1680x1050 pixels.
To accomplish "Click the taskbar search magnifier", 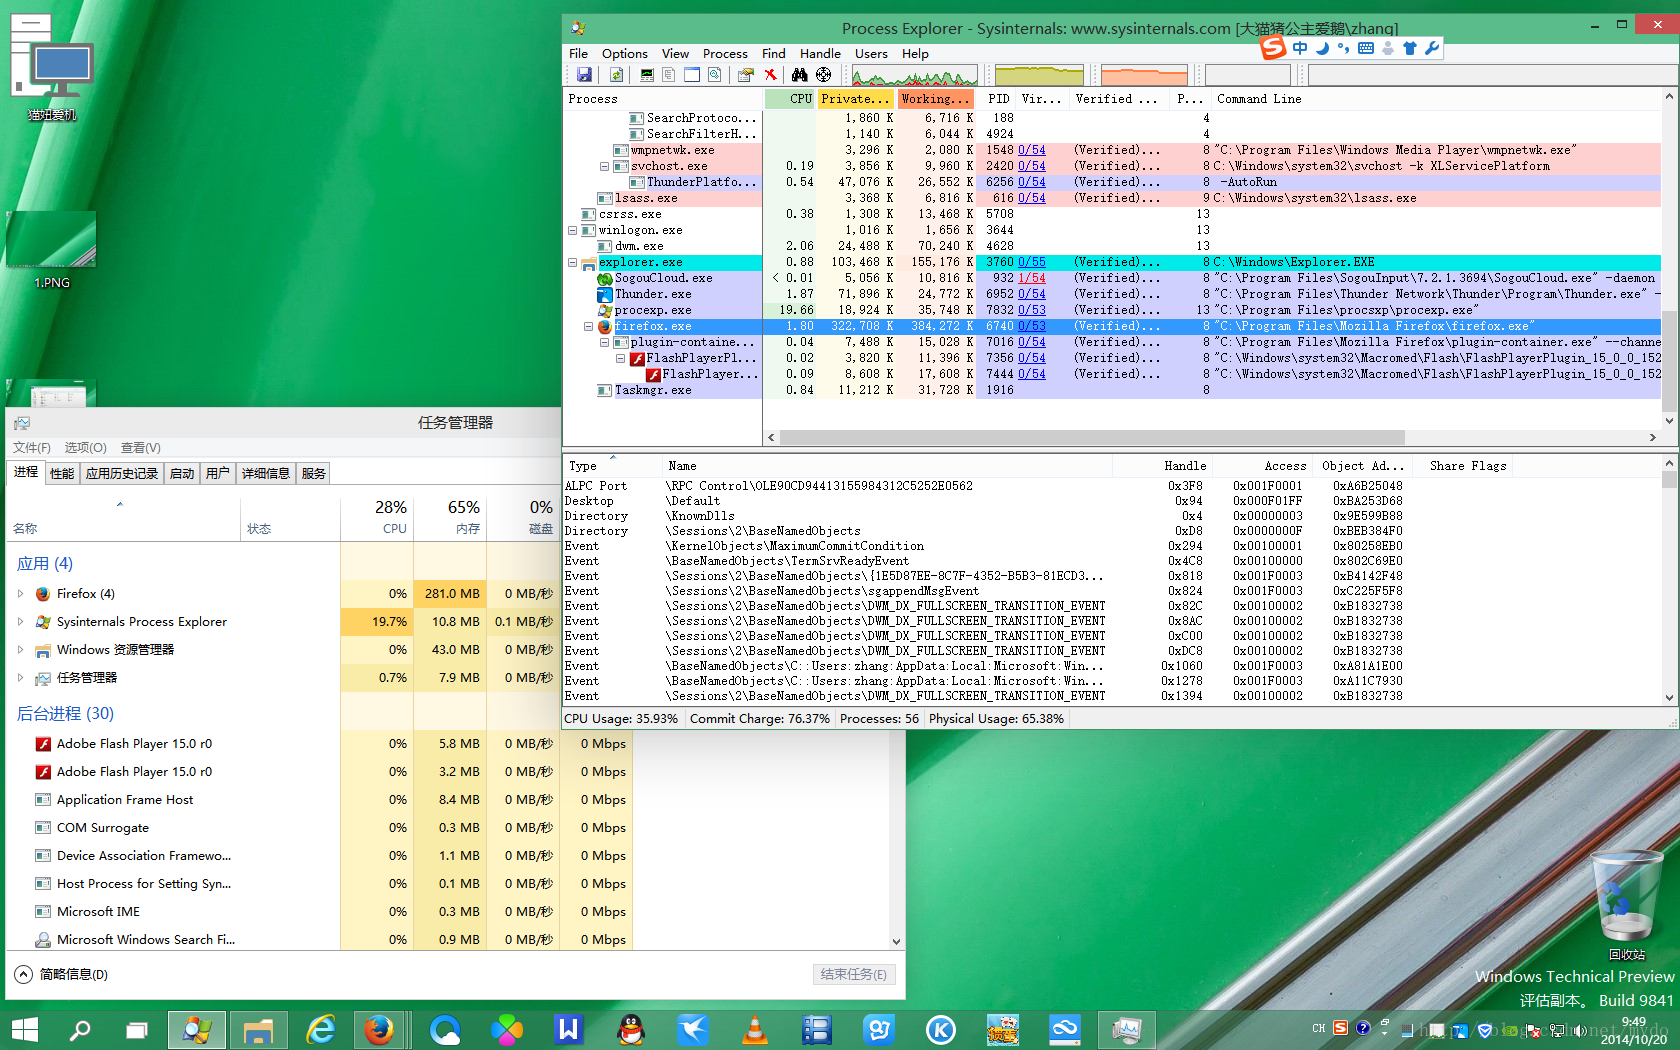I will click(79, 1029).
